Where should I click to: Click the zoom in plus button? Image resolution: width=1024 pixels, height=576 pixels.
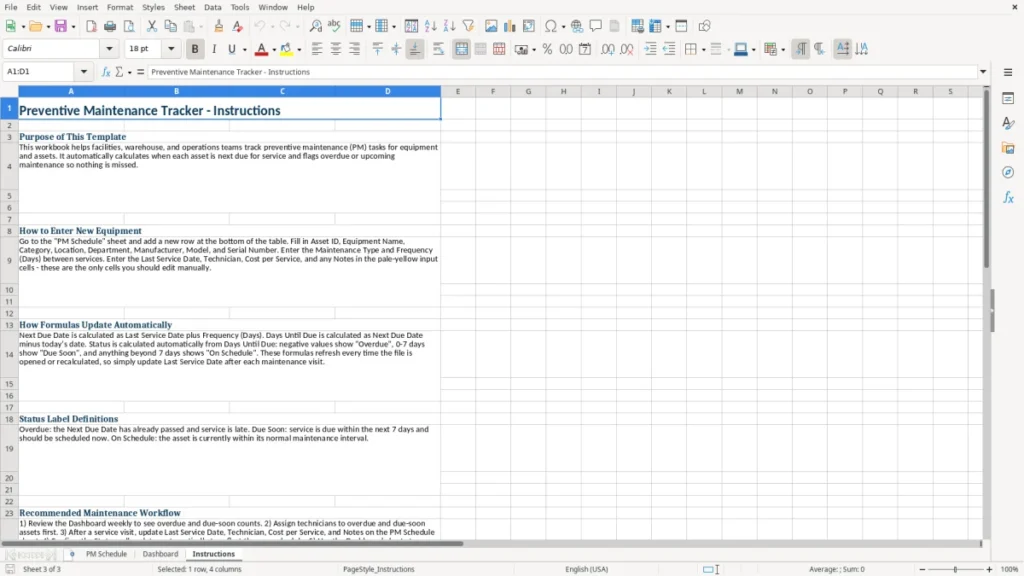pos(989,569)
